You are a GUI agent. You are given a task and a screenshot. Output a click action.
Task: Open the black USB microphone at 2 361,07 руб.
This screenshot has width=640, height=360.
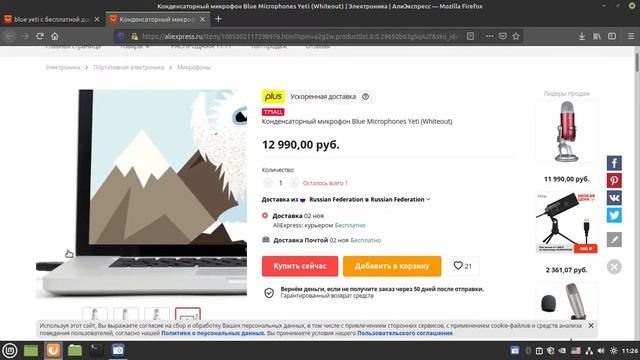pyautogui.click(x=567, y=223)
